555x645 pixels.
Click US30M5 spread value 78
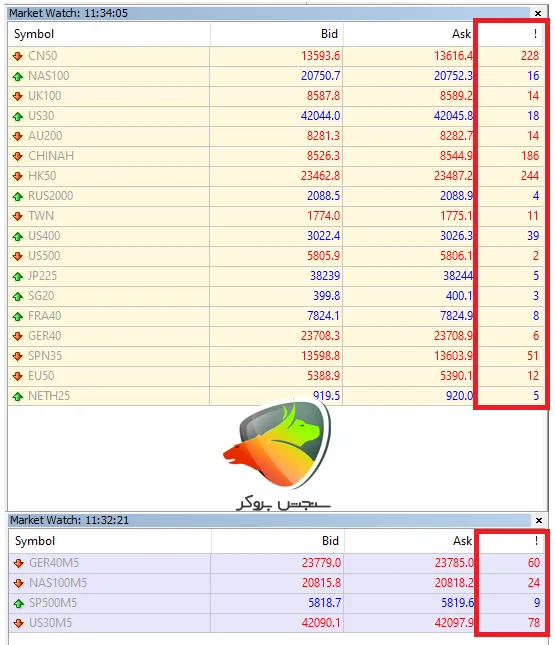coord(534,623)
